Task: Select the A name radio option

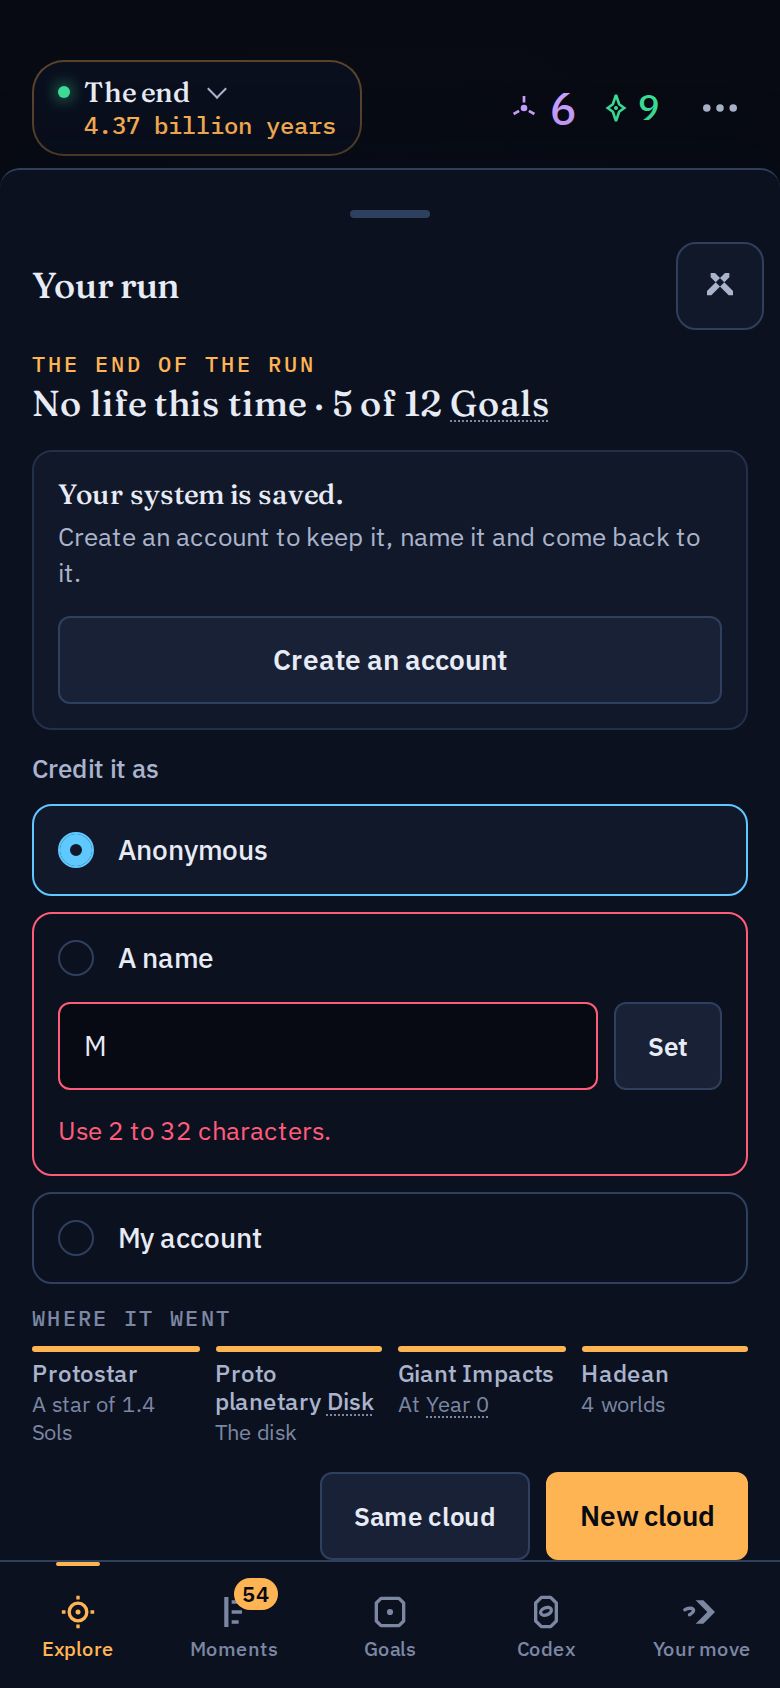Action: coord(76,958)
